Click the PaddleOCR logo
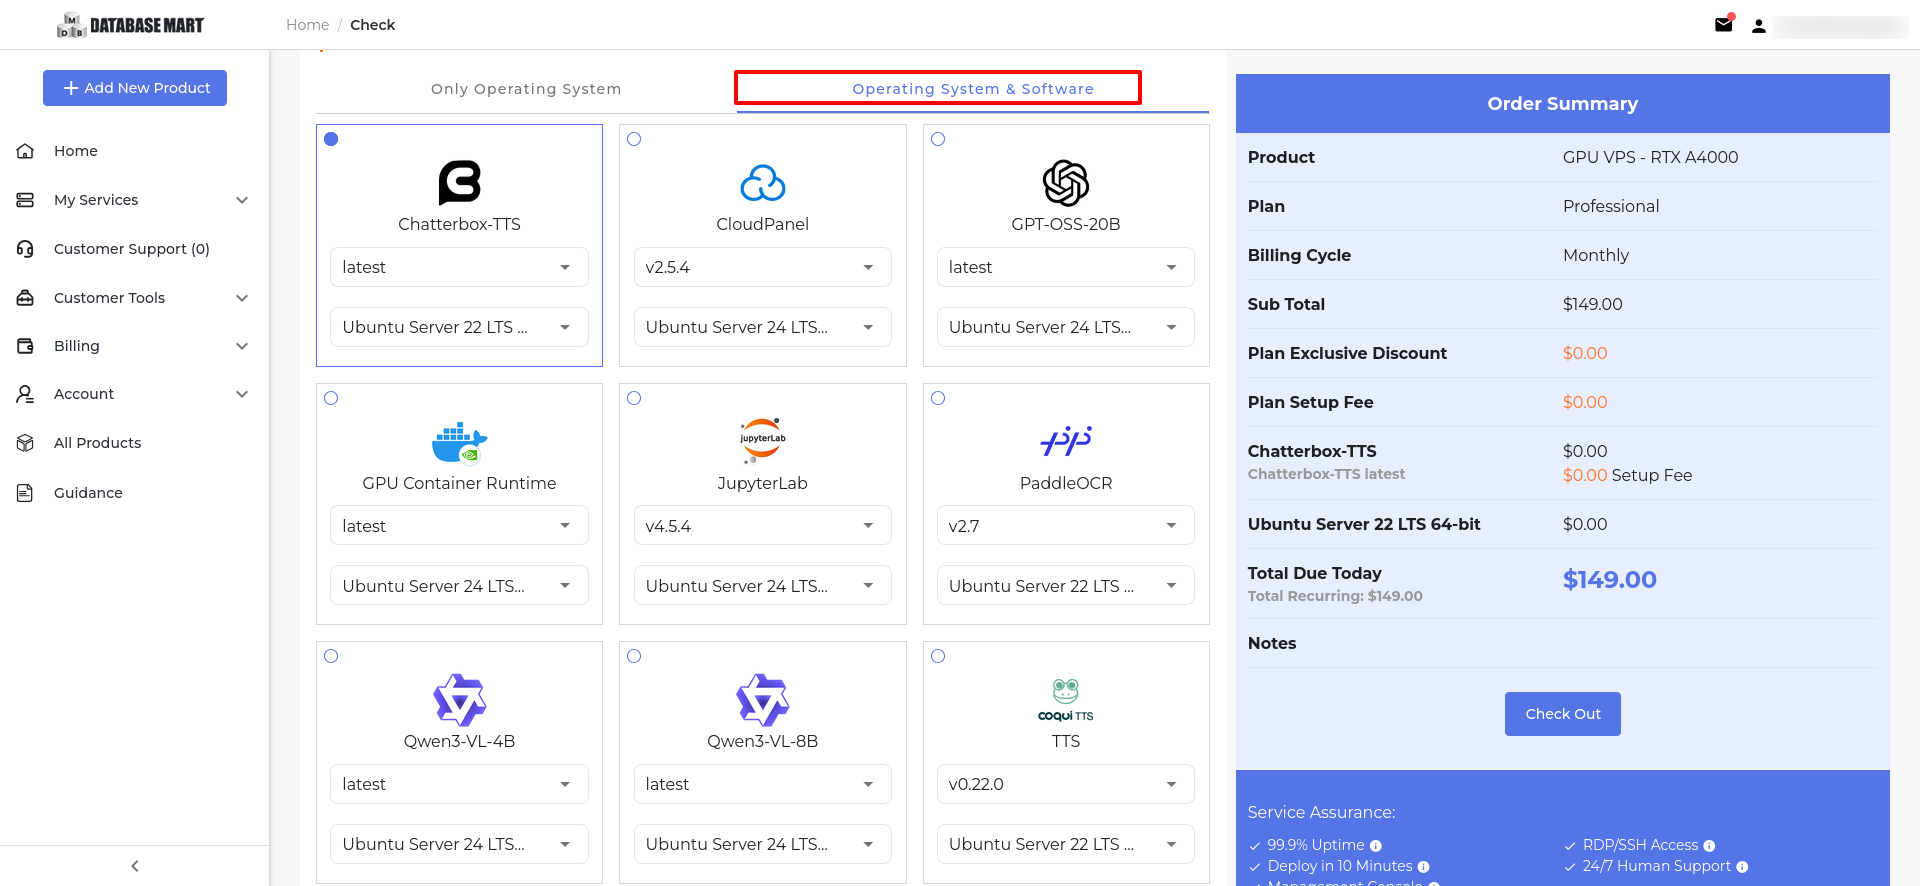 click(1066, 440)
